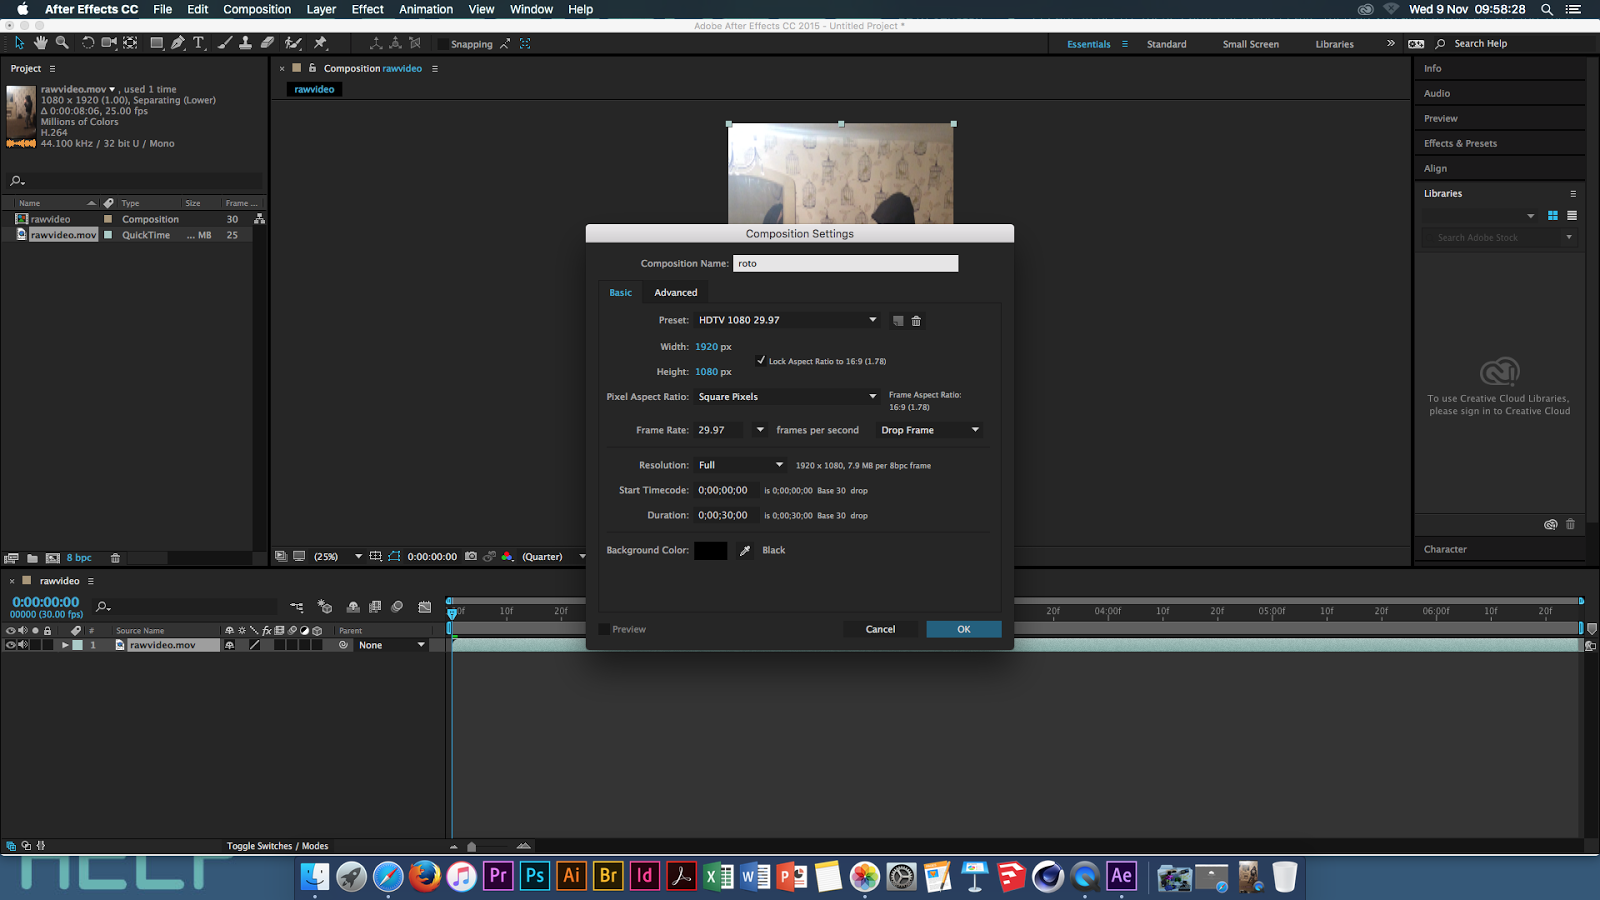
Task: Switch to Small Screen workspace
Action: [1251, 44]
